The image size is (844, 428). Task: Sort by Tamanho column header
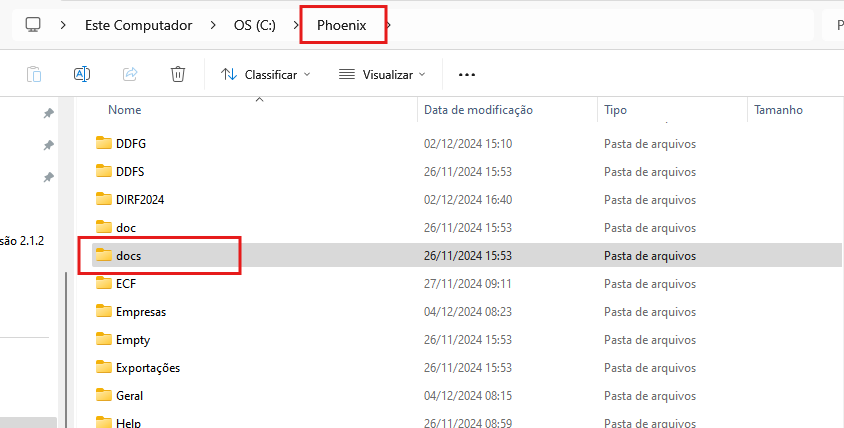(x=778, y=110)
